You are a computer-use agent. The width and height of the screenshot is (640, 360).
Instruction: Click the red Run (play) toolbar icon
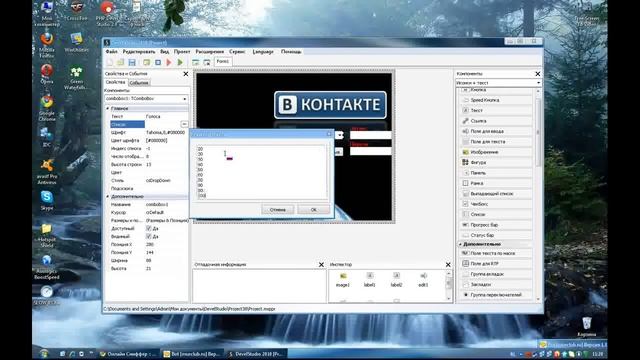(x=169, y=62)
